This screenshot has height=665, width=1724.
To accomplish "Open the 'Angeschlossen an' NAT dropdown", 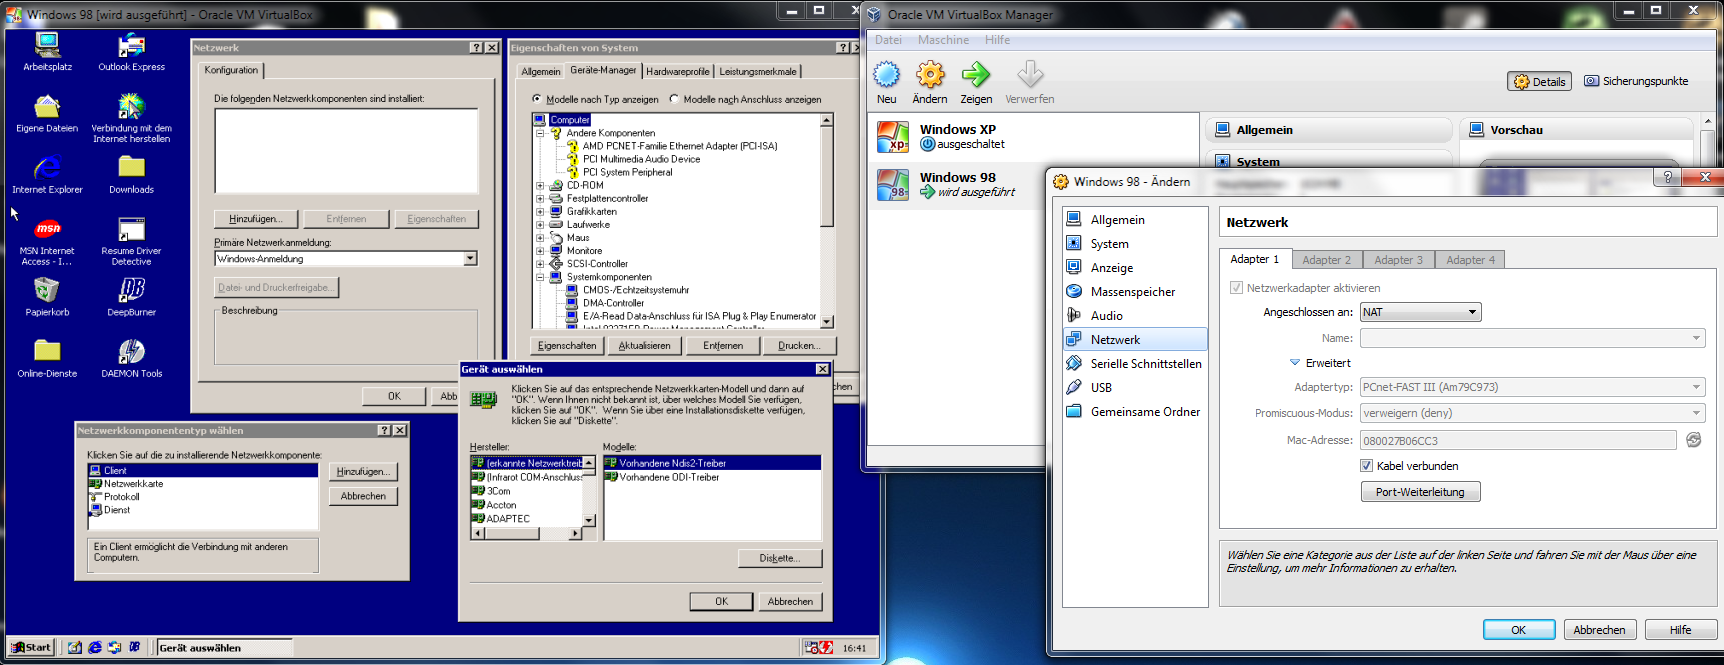I will pyautogui.click(x=1420, y=312).
